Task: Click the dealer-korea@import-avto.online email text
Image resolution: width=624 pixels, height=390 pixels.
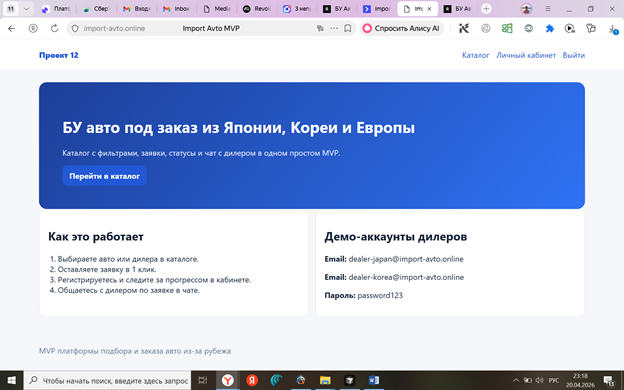Action: 406,277
